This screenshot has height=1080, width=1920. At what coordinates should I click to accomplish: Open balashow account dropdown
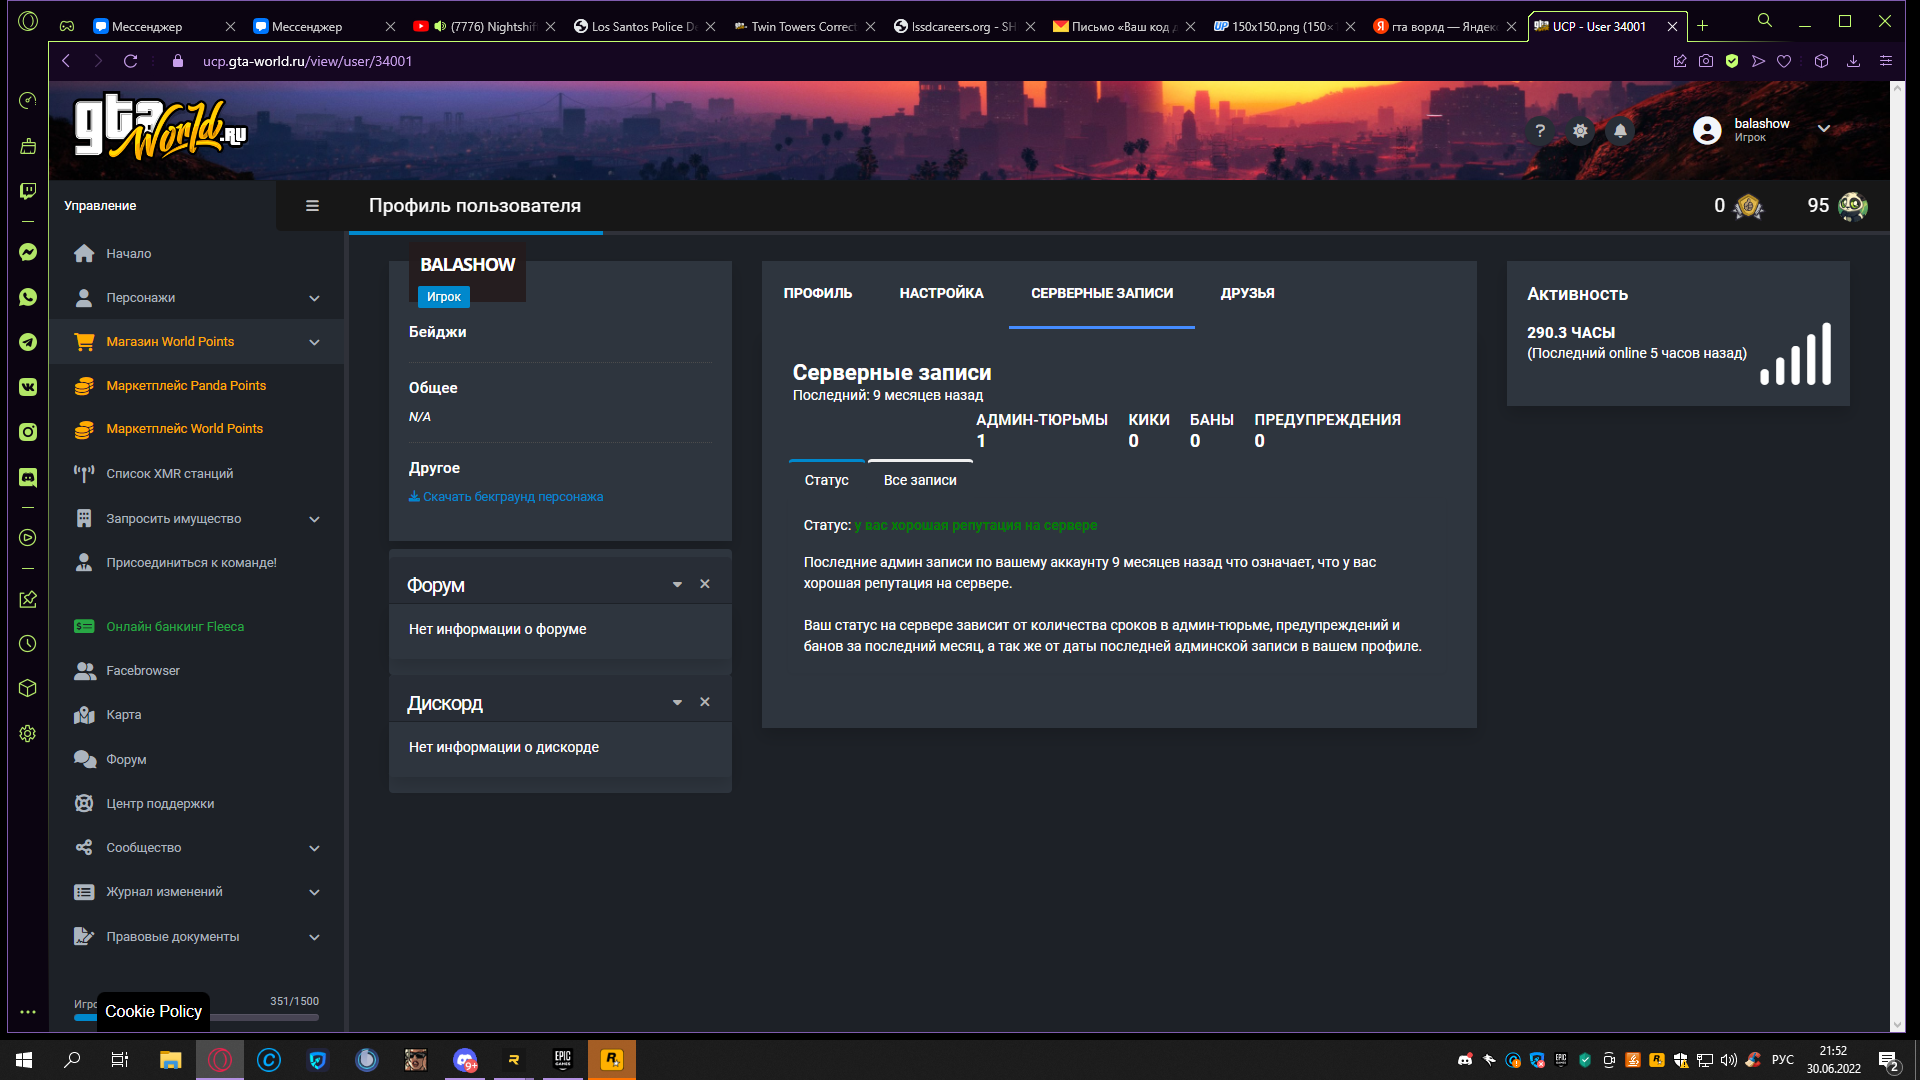[x=1824, y=129]
